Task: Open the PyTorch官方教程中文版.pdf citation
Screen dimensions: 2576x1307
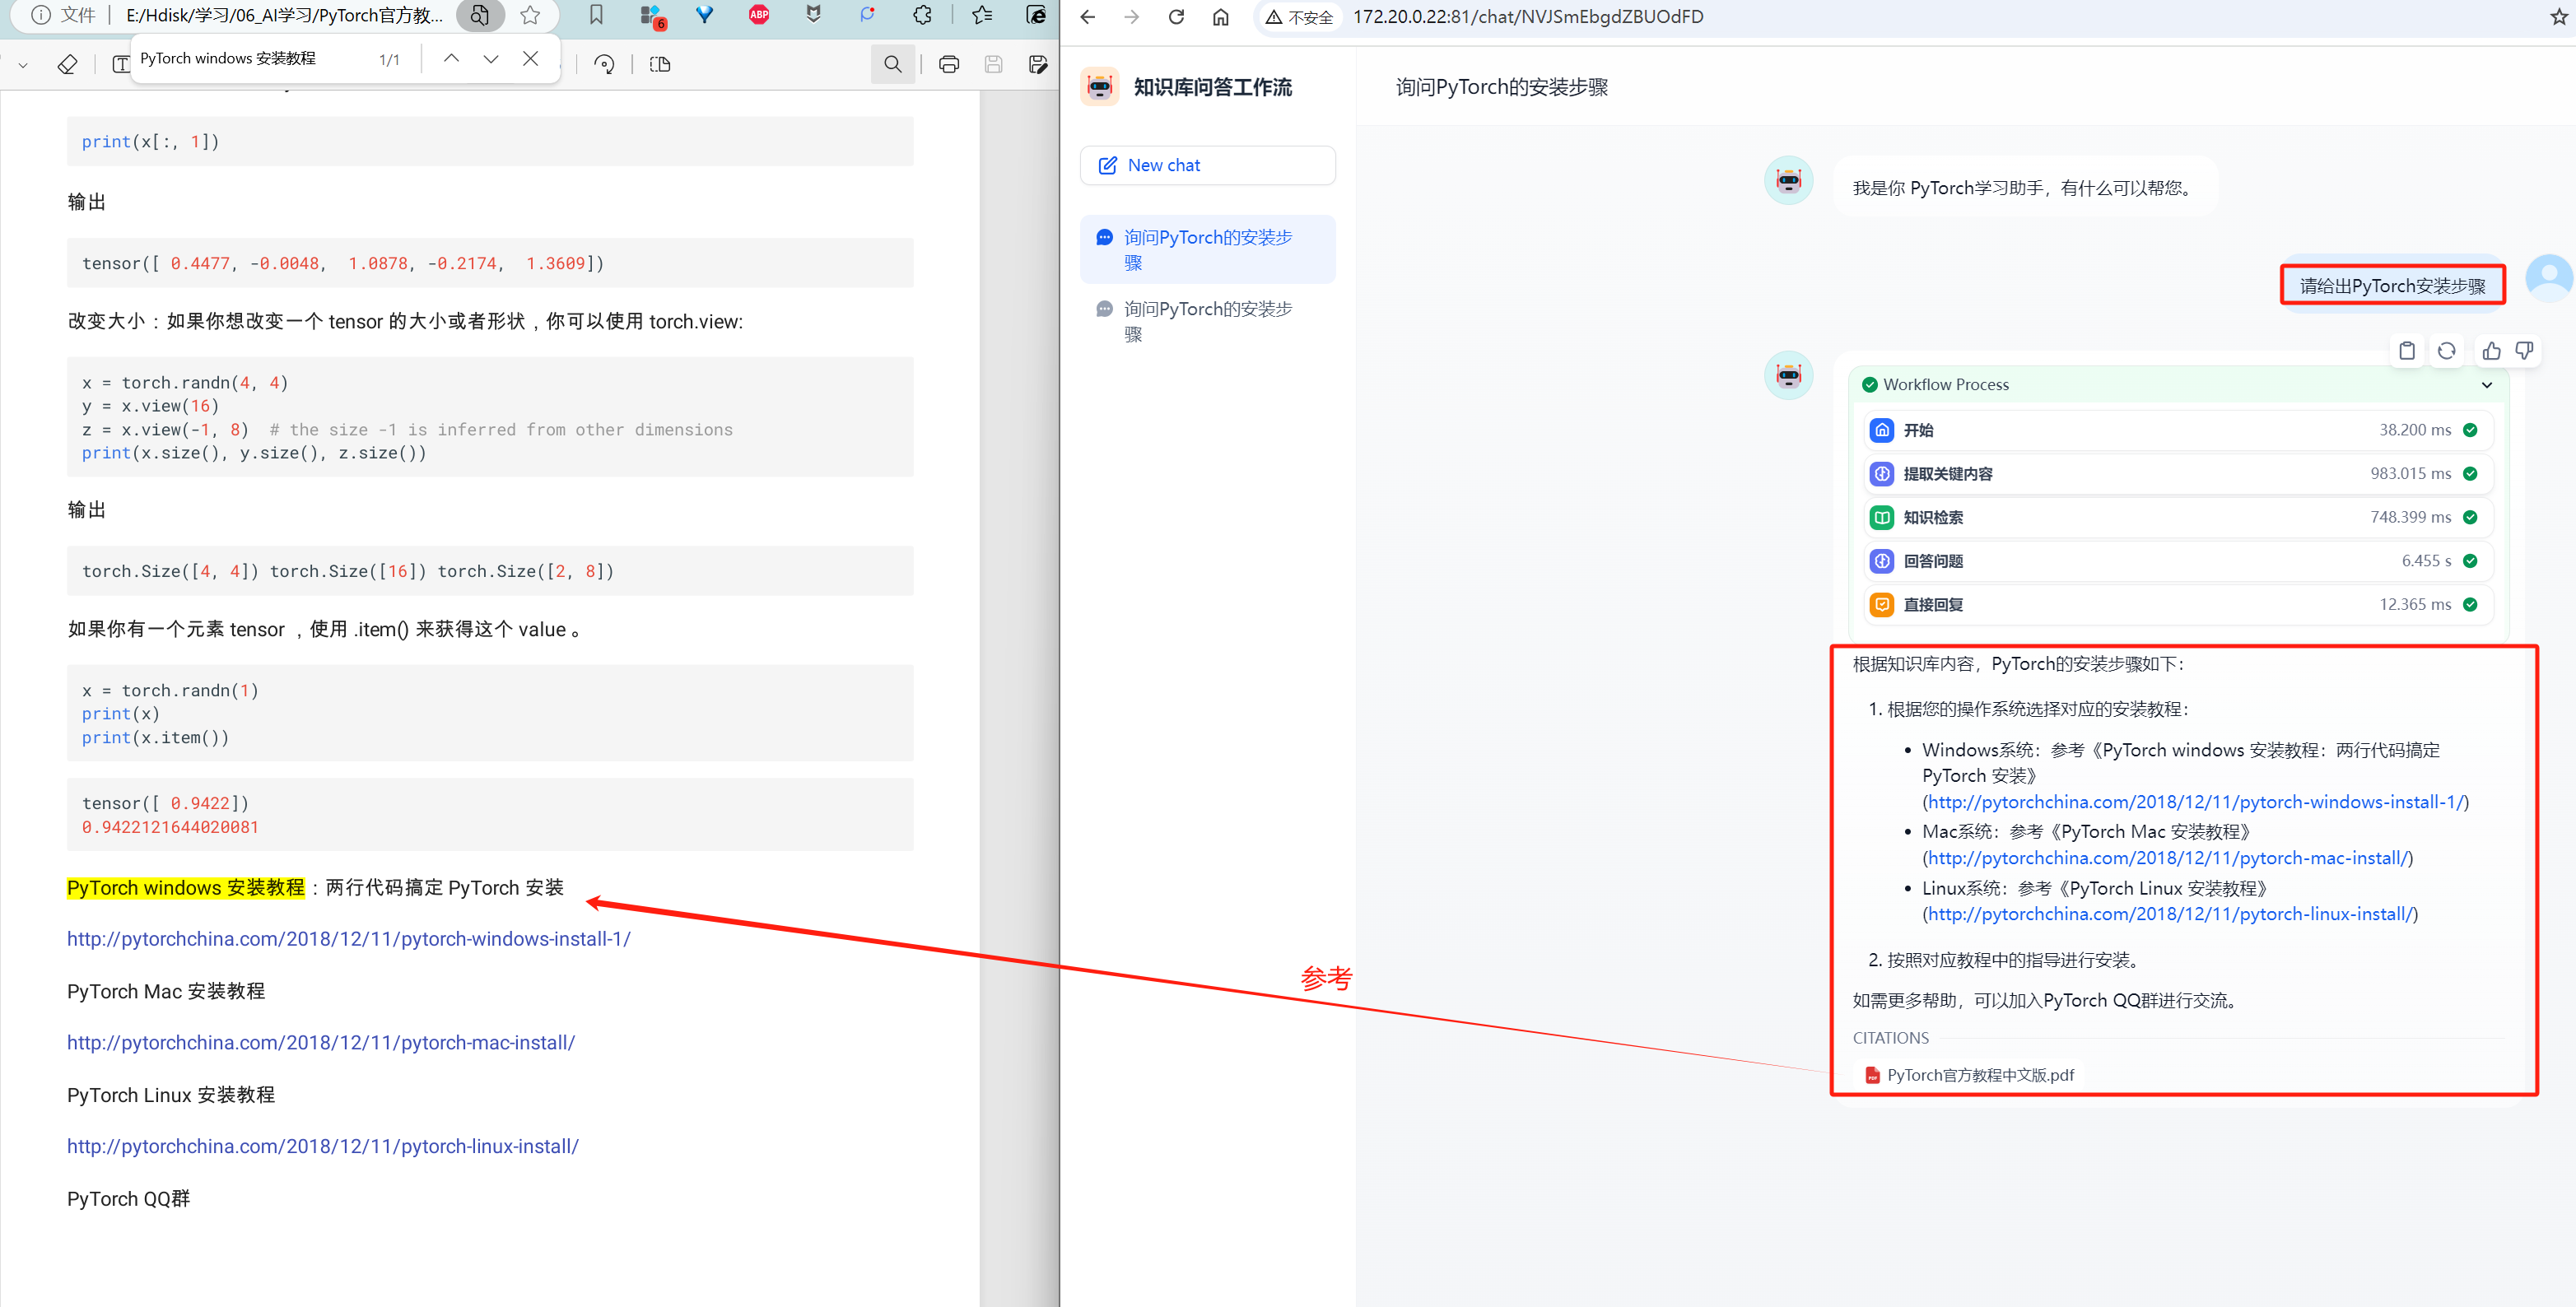Action: point(1979,1075)
